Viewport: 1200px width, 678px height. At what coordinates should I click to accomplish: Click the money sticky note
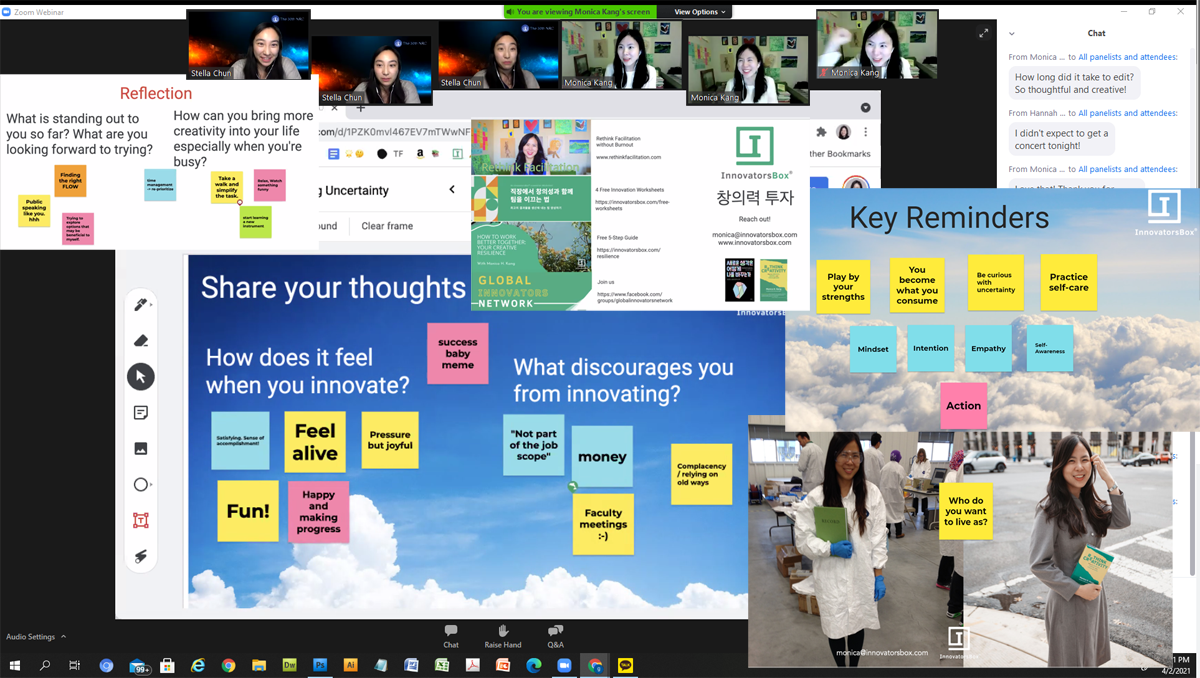[x=602, y=457]
